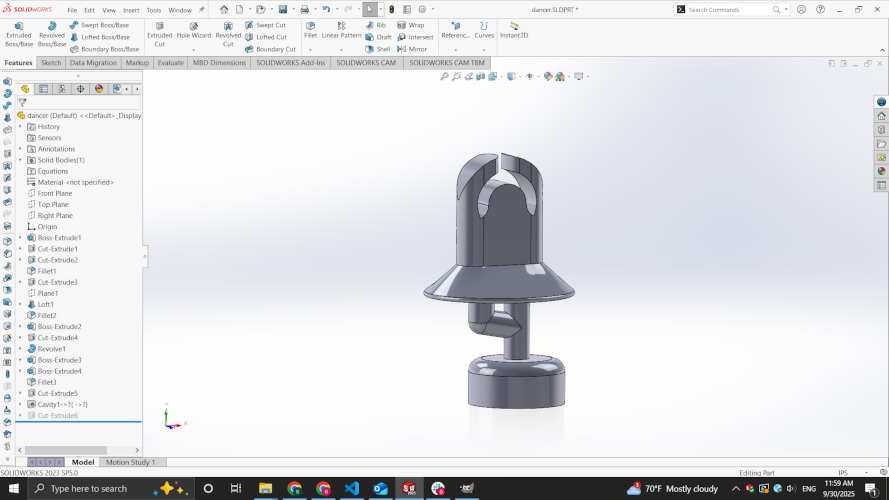Click the Edit Appearance color ball

coord(548,76)
